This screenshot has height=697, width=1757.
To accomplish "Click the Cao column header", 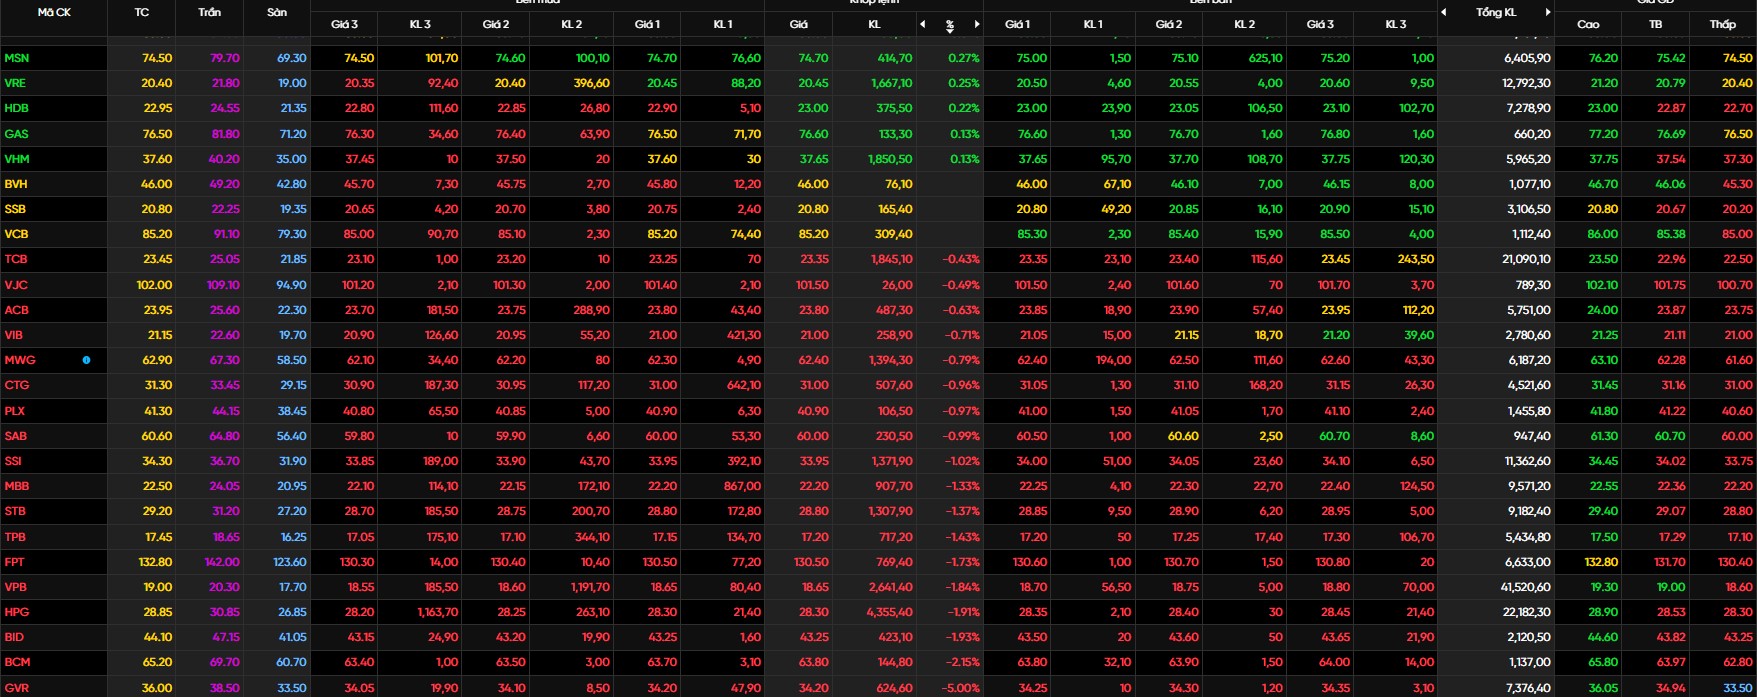I will tap(1588, 24).
